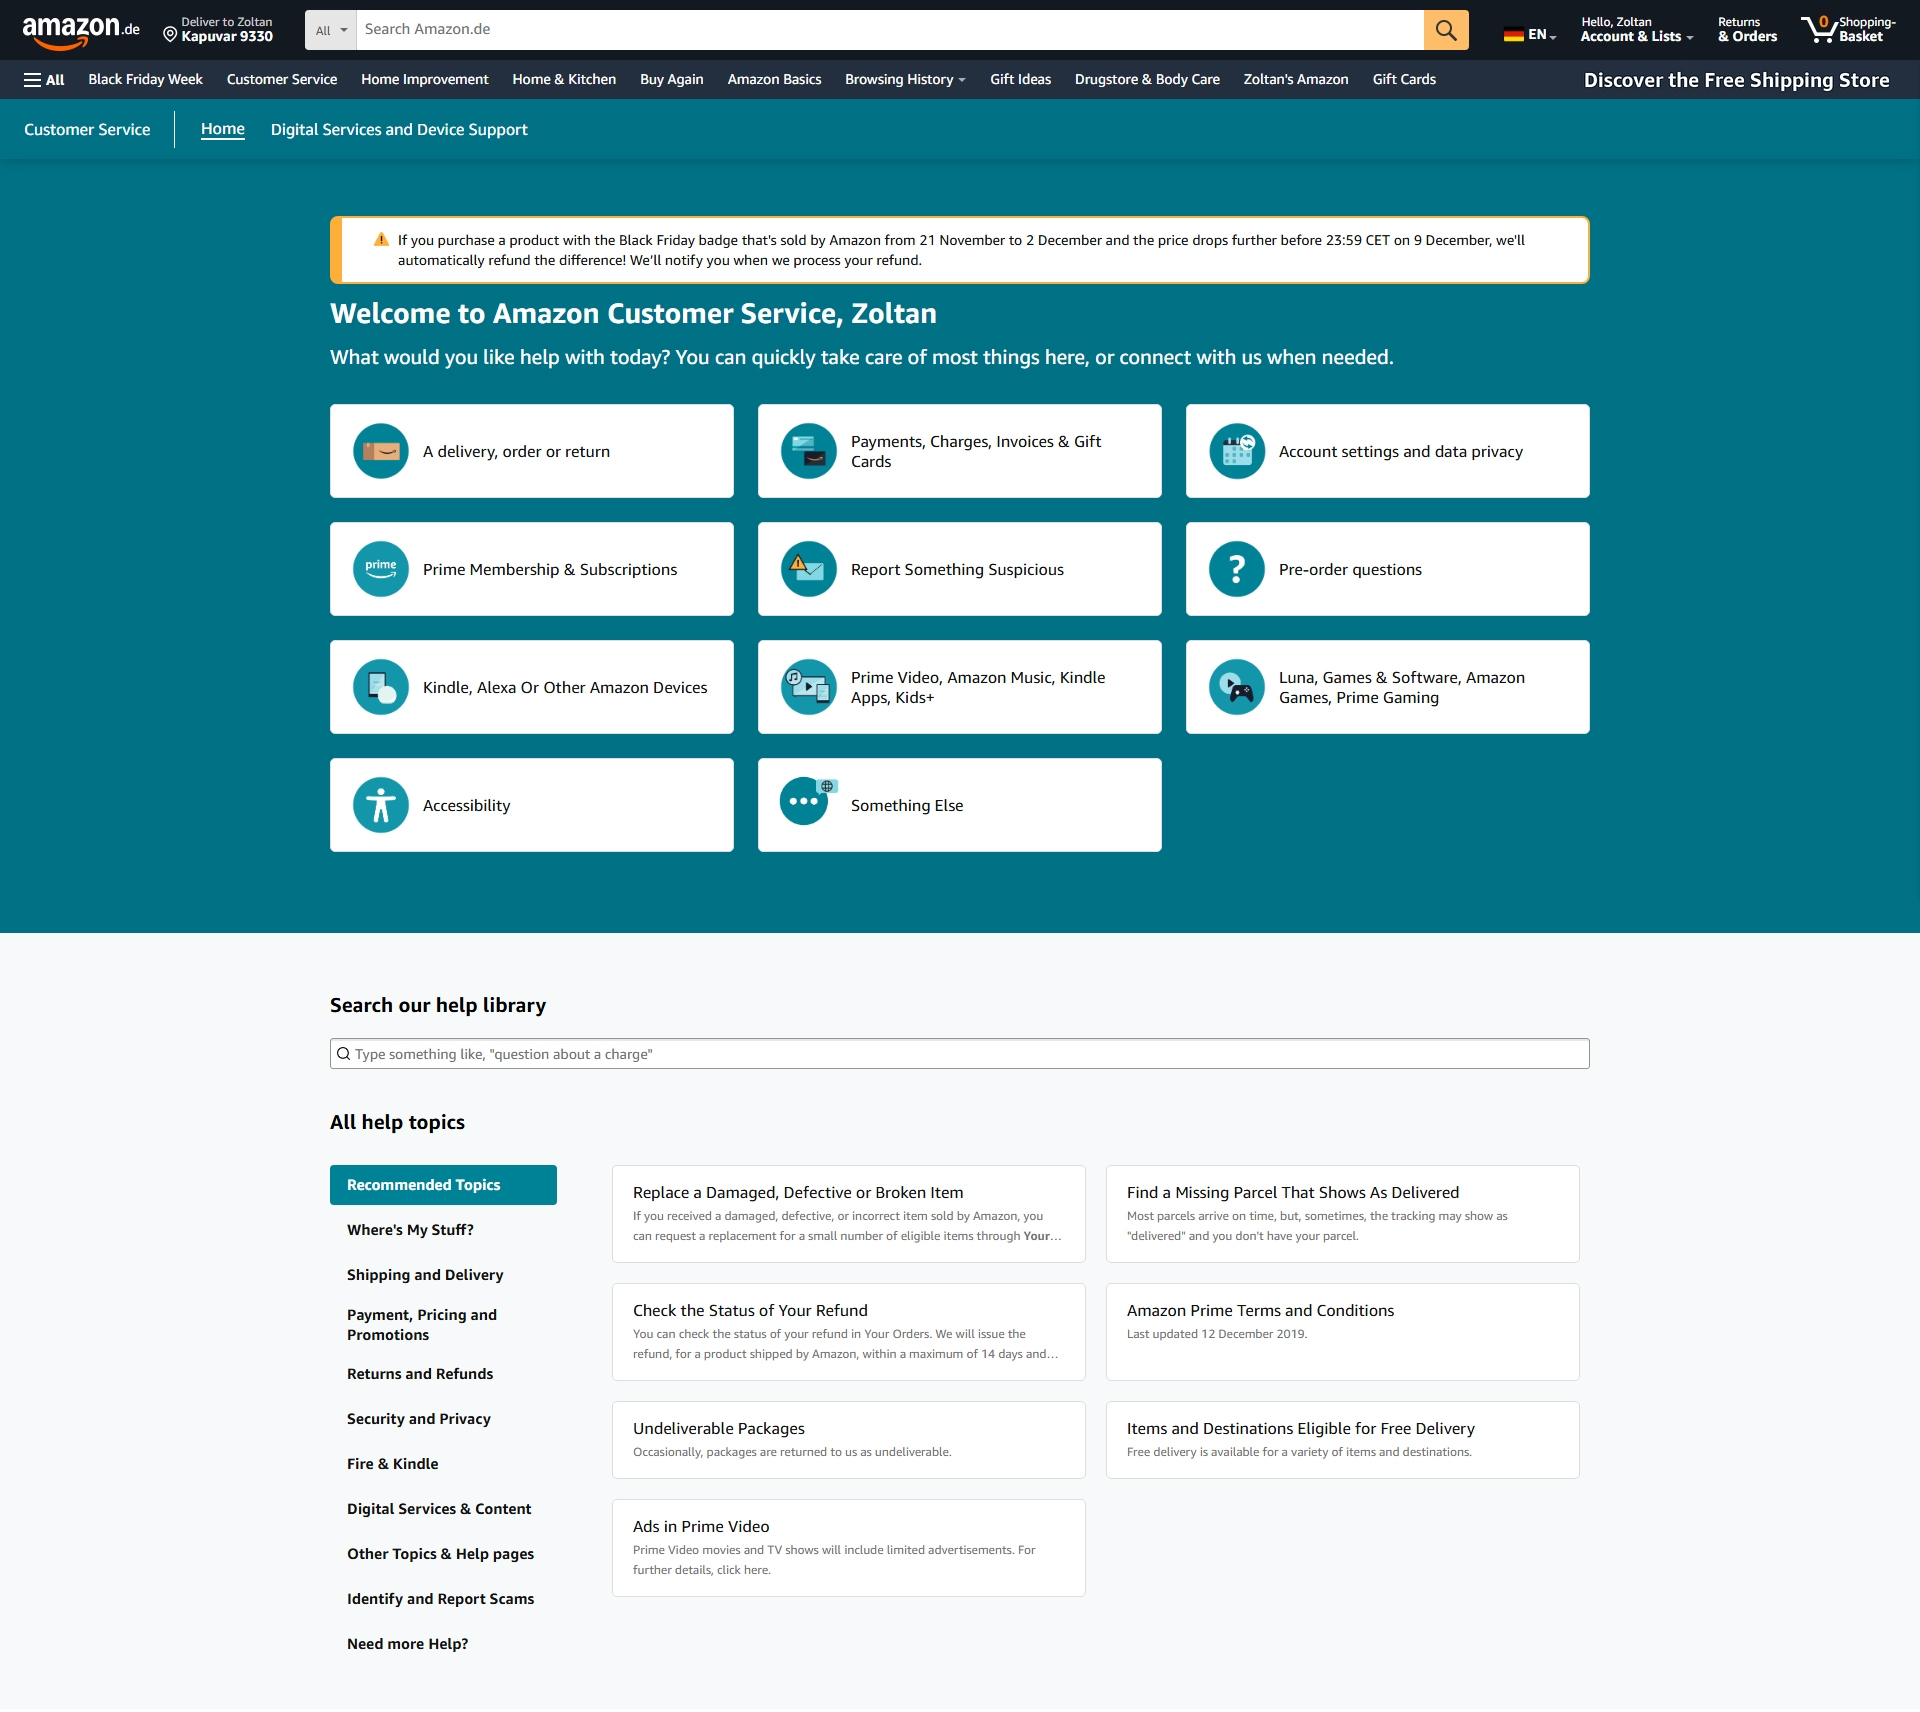
Task: Open Amazon Basics in nav bar
Action: (x=774, y=80)
